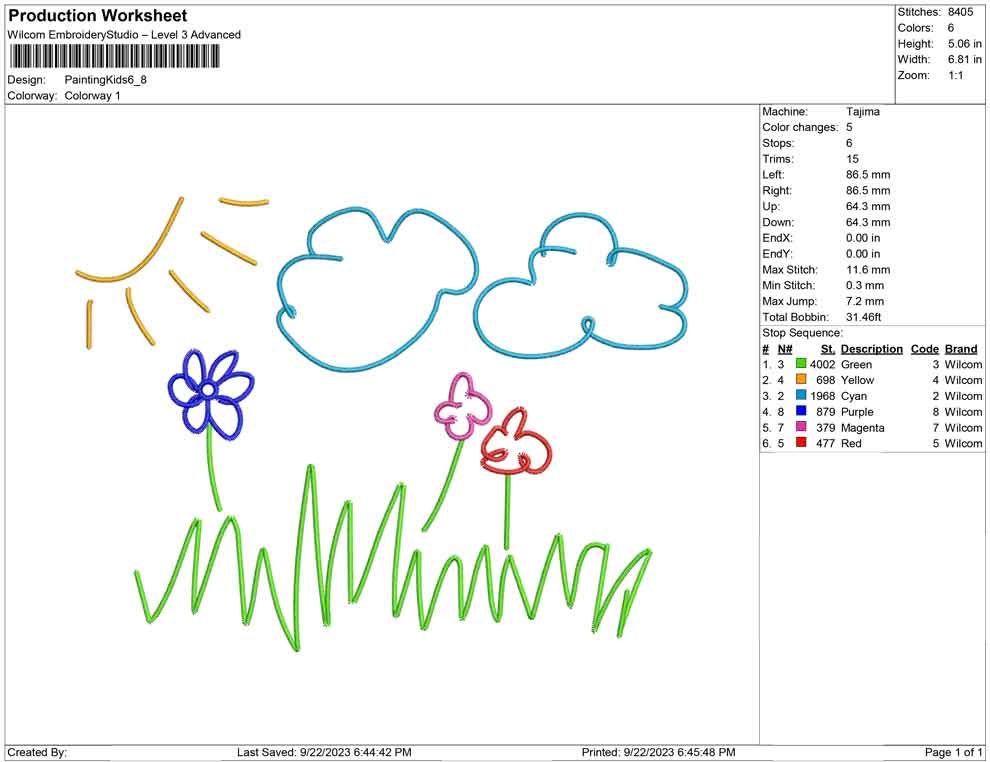Click the 'Down:' extent label

pos(778,222)
